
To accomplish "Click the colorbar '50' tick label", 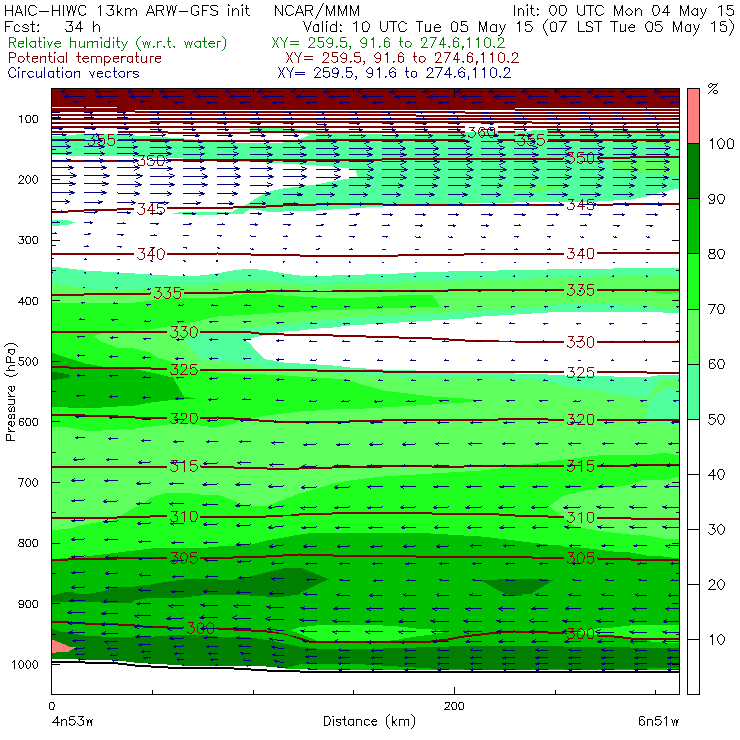I will 716,420.
